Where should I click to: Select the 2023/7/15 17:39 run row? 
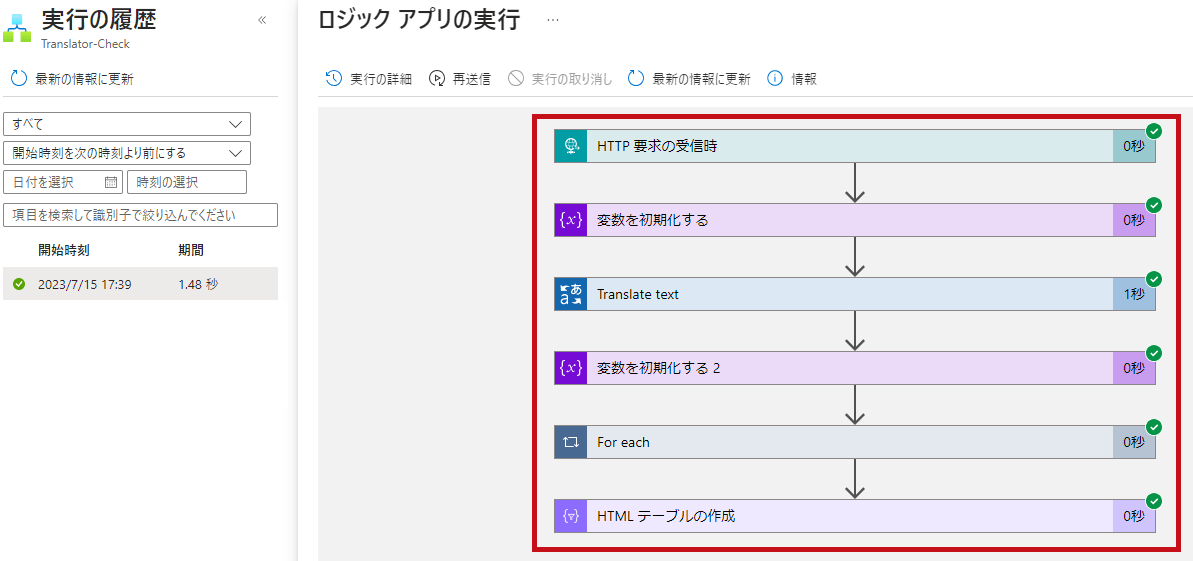point(141,284)
